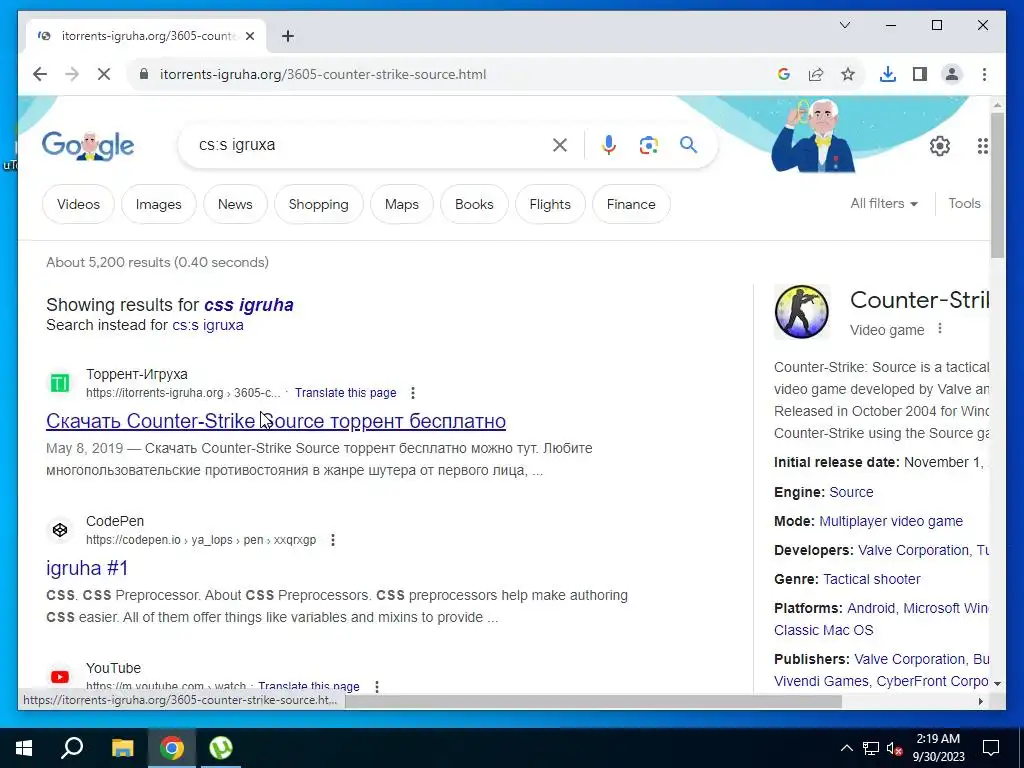Show hidden system tray icons

[846, 748]
